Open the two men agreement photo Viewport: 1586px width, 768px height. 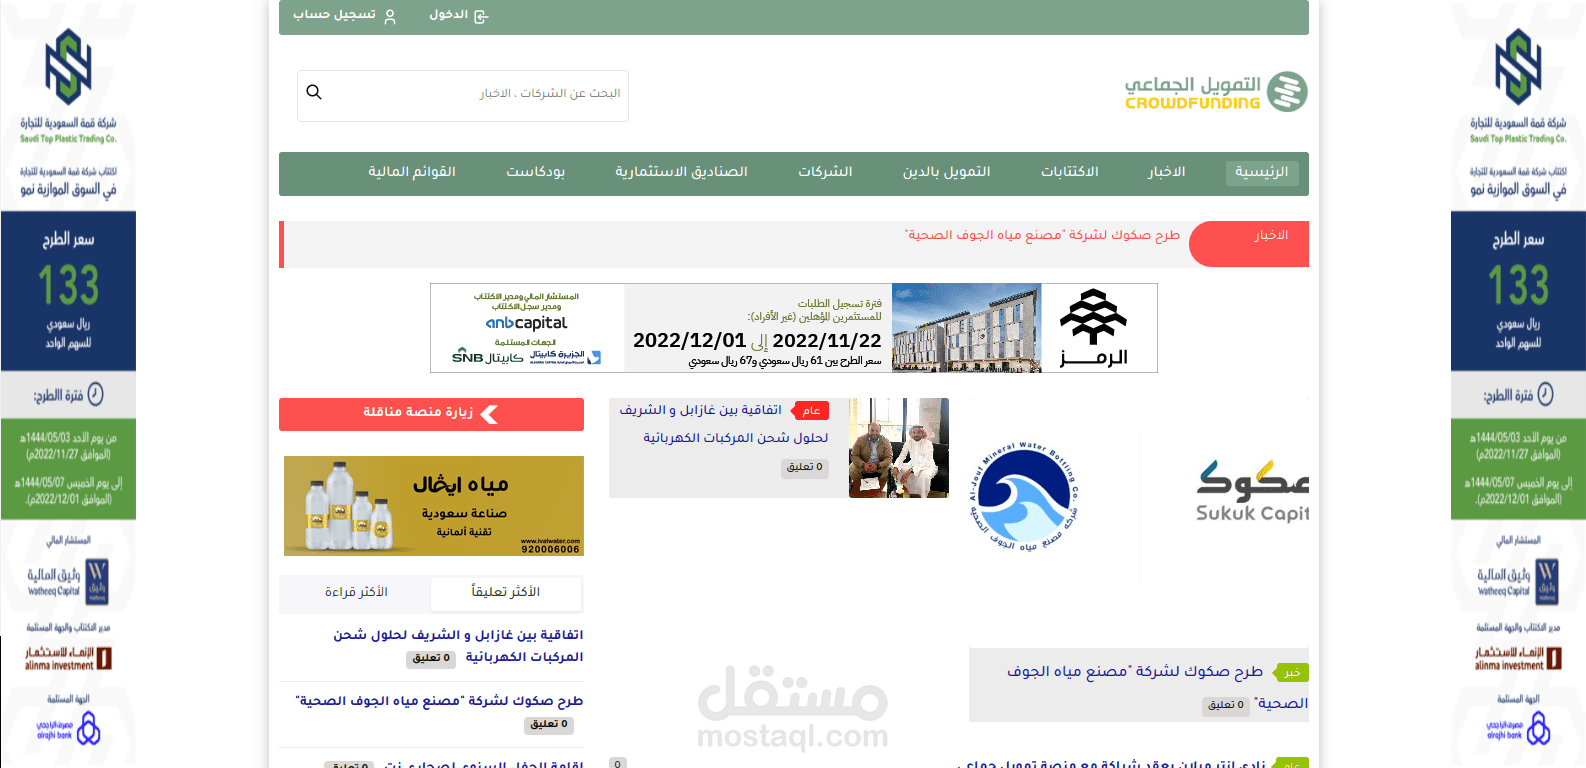tap(899, 448)
